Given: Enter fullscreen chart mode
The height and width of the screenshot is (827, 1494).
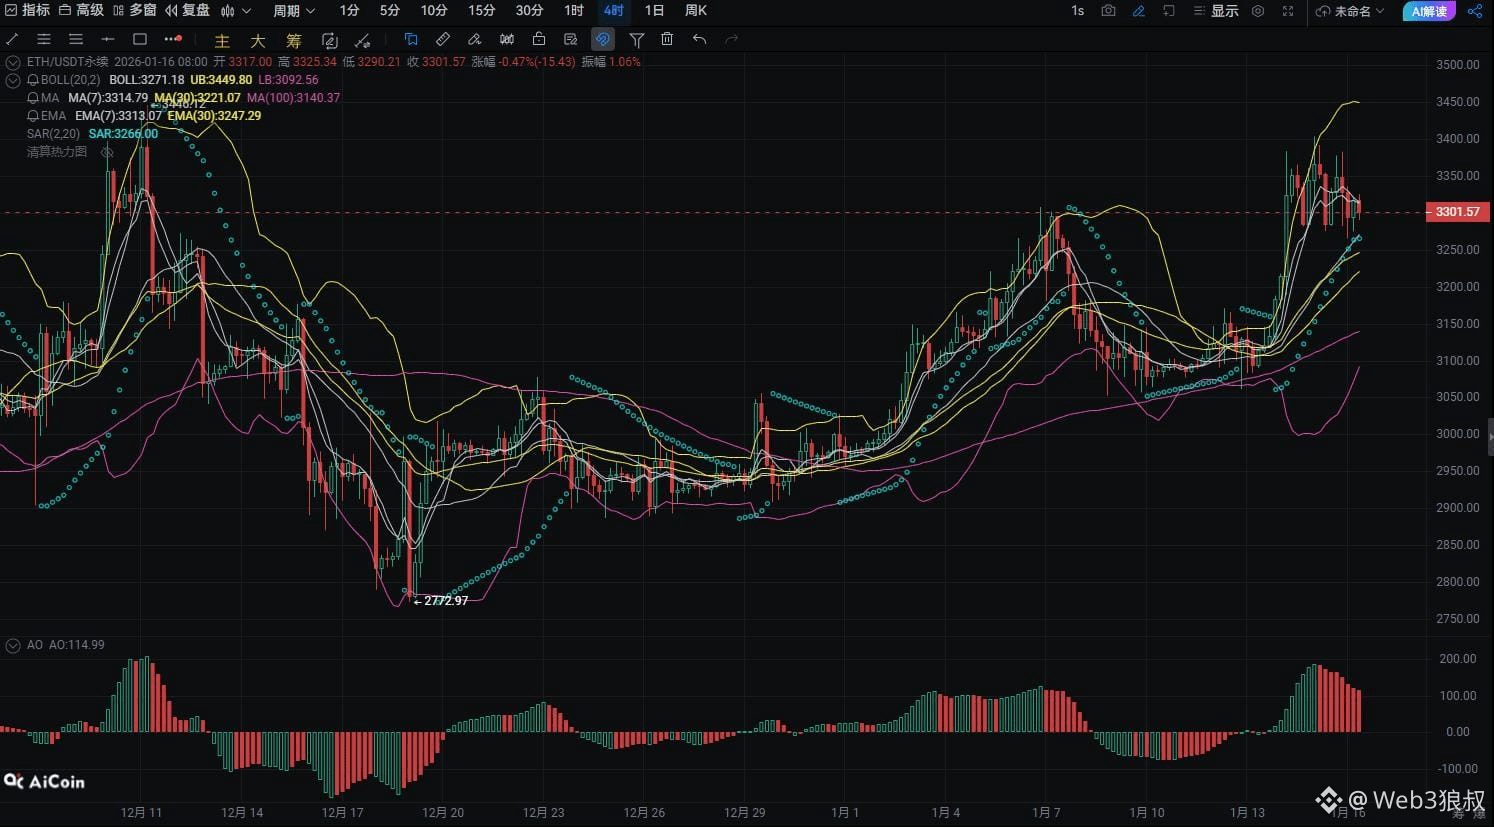Looking at the screenshot, I should coord(1288,11).
